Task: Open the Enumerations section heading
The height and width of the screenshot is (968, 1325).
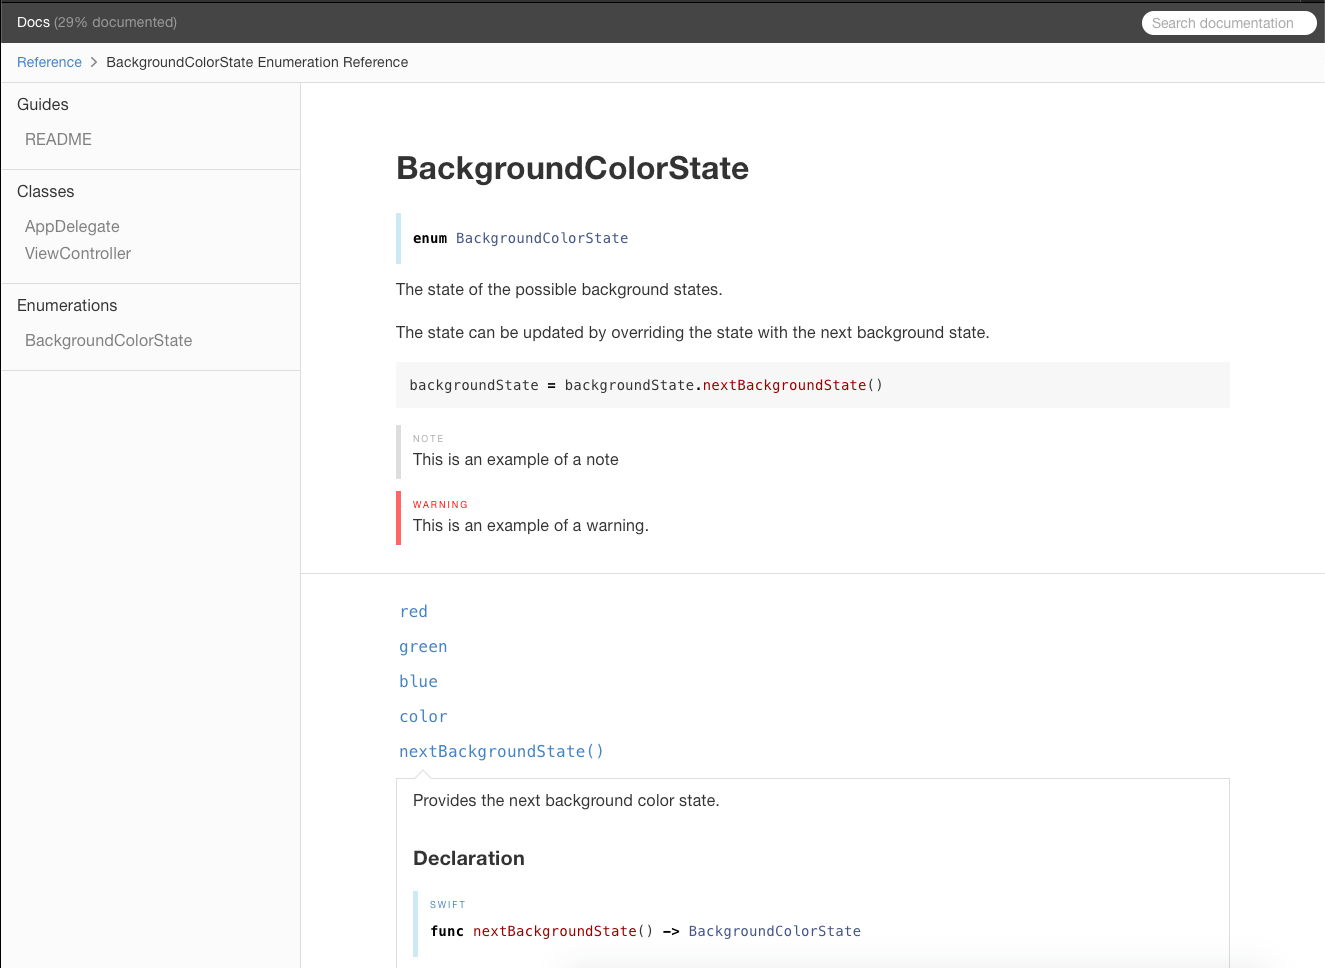Action: 67,305
